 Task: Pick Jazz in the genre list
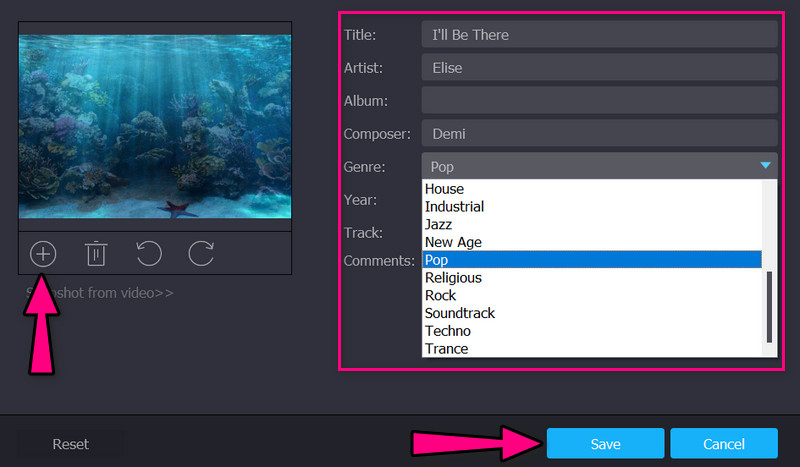tap(440, 225)
